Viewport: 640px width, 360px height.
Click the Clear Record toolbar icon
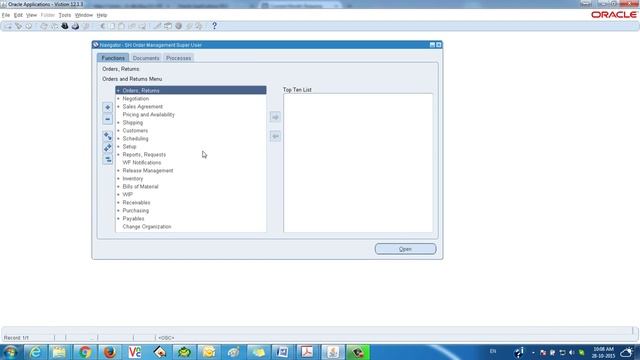(x=132, y=26)
